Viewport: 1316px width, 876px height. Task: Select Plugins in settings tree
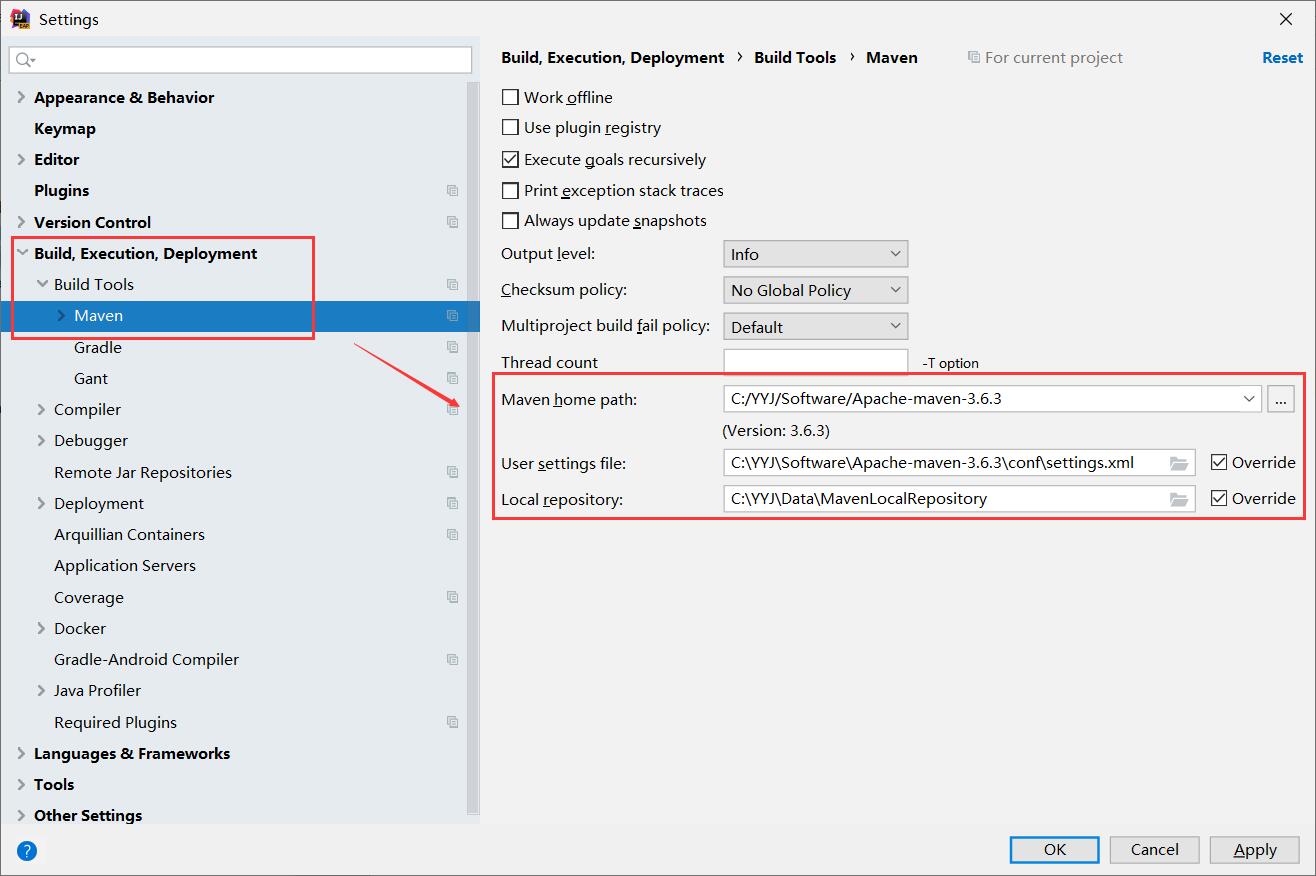point(62,190)
